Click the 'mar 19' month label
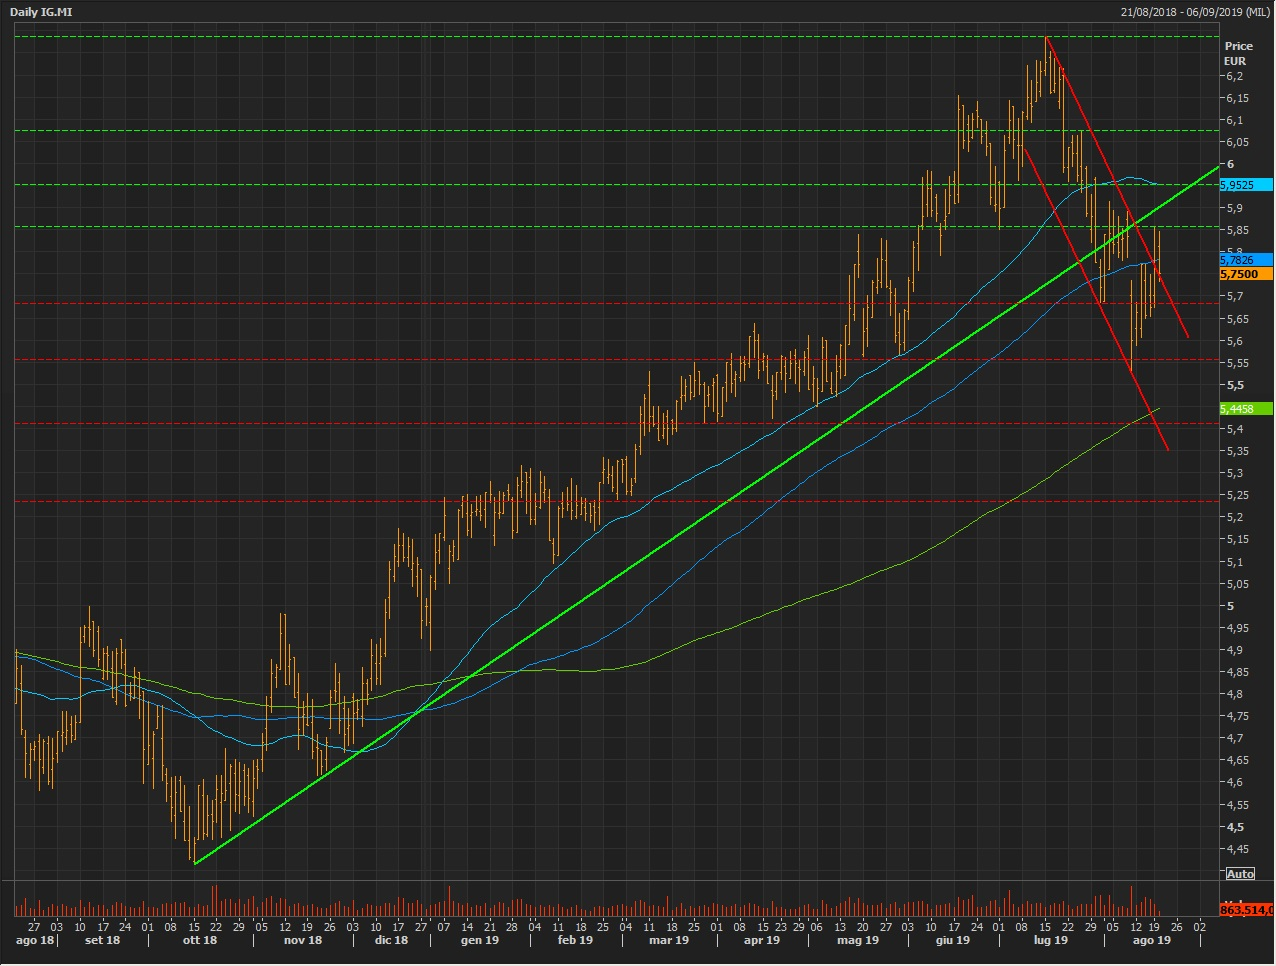The width and height of the screenshot is (1276, 966). coord(668,940)
